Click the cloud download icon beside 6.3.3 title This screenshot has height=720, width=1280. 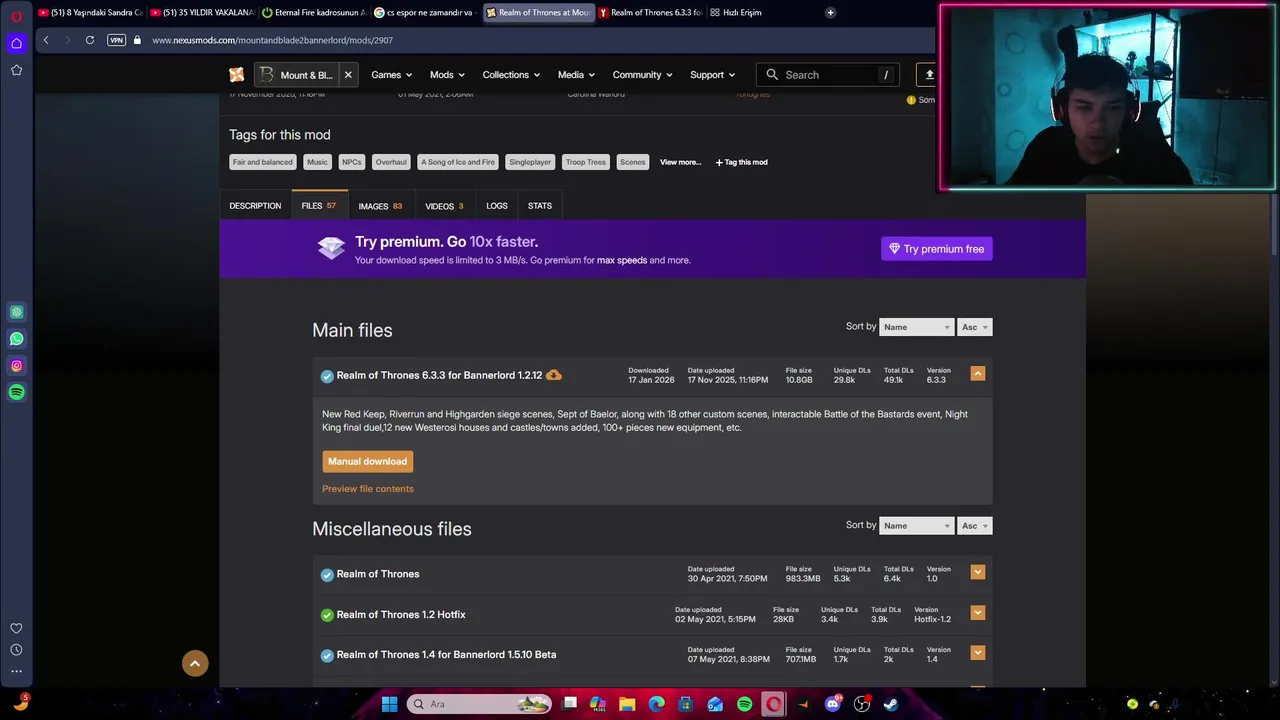click(x=554, y=375)
